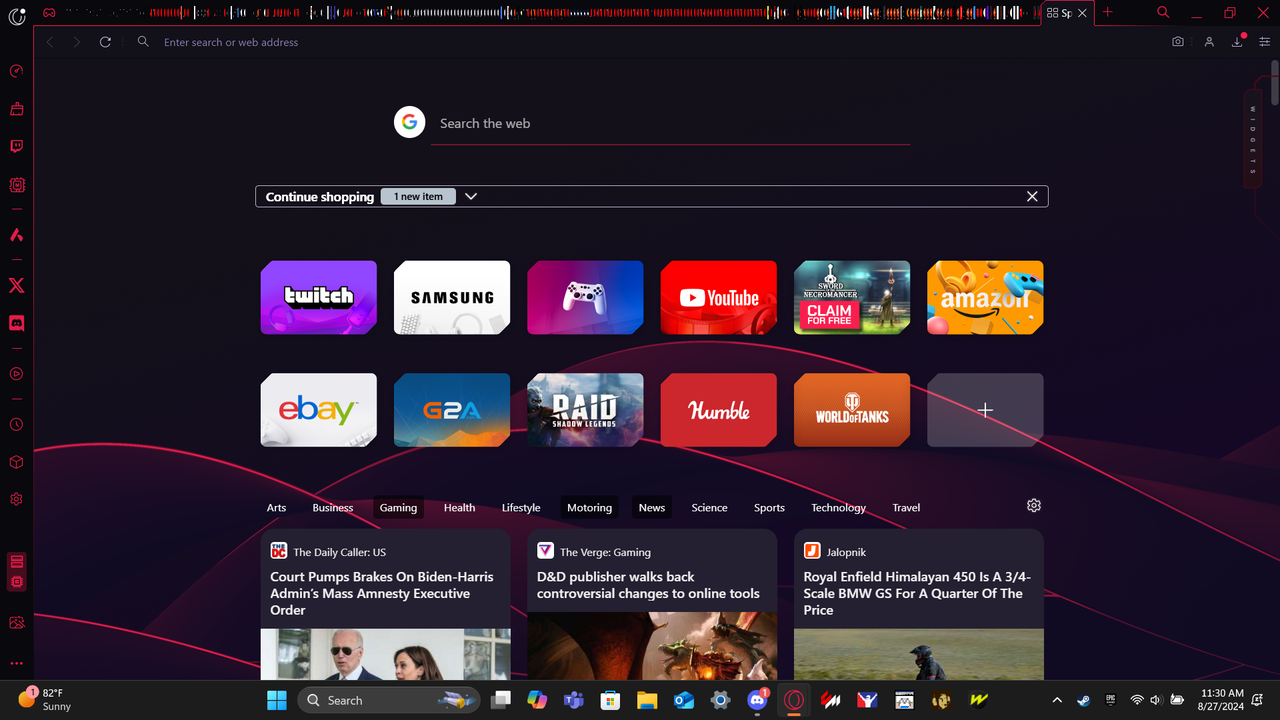Open the Royal Enfield Himalayan article
The width and height of the screenshot is (1280, 720).
click(918, 593)
